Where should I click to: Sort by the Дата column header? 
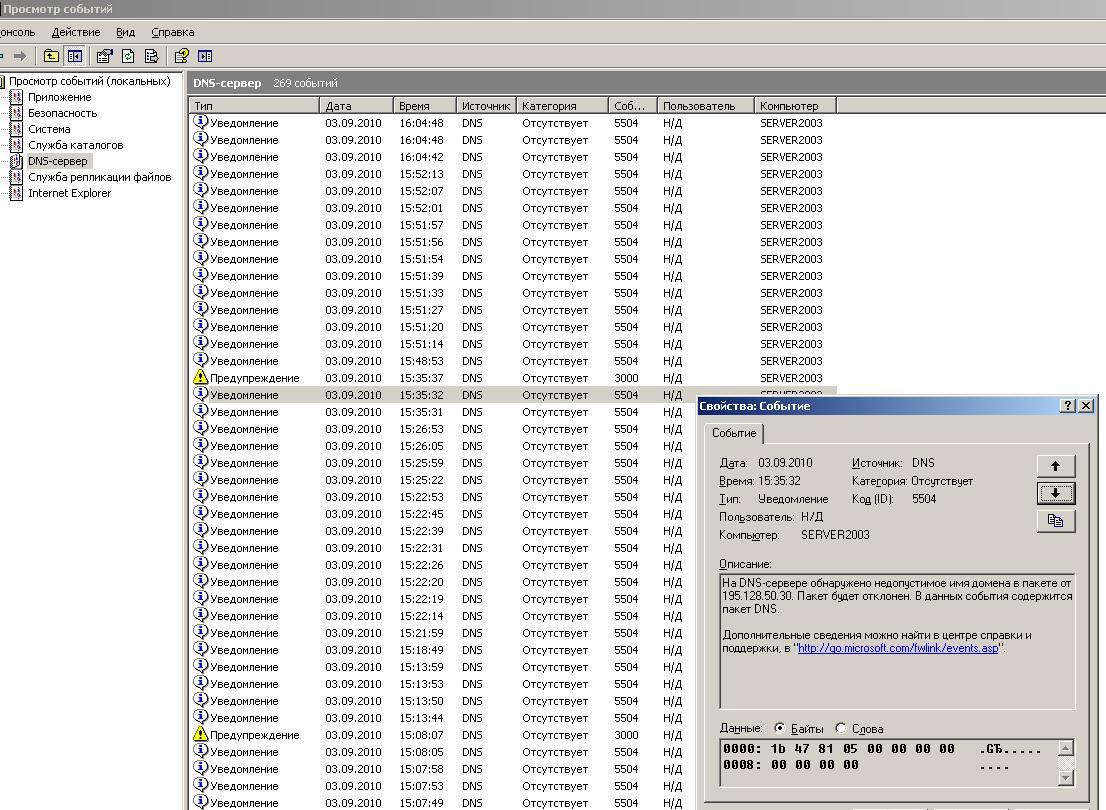(356, 106)
